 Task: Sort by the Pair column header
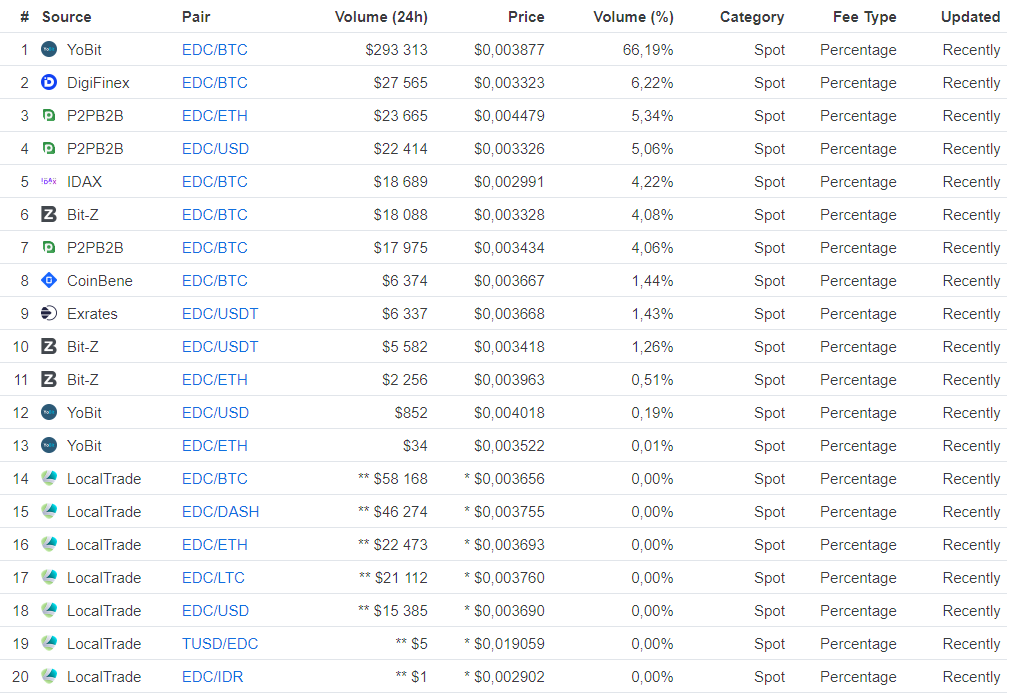pos(196,17)
